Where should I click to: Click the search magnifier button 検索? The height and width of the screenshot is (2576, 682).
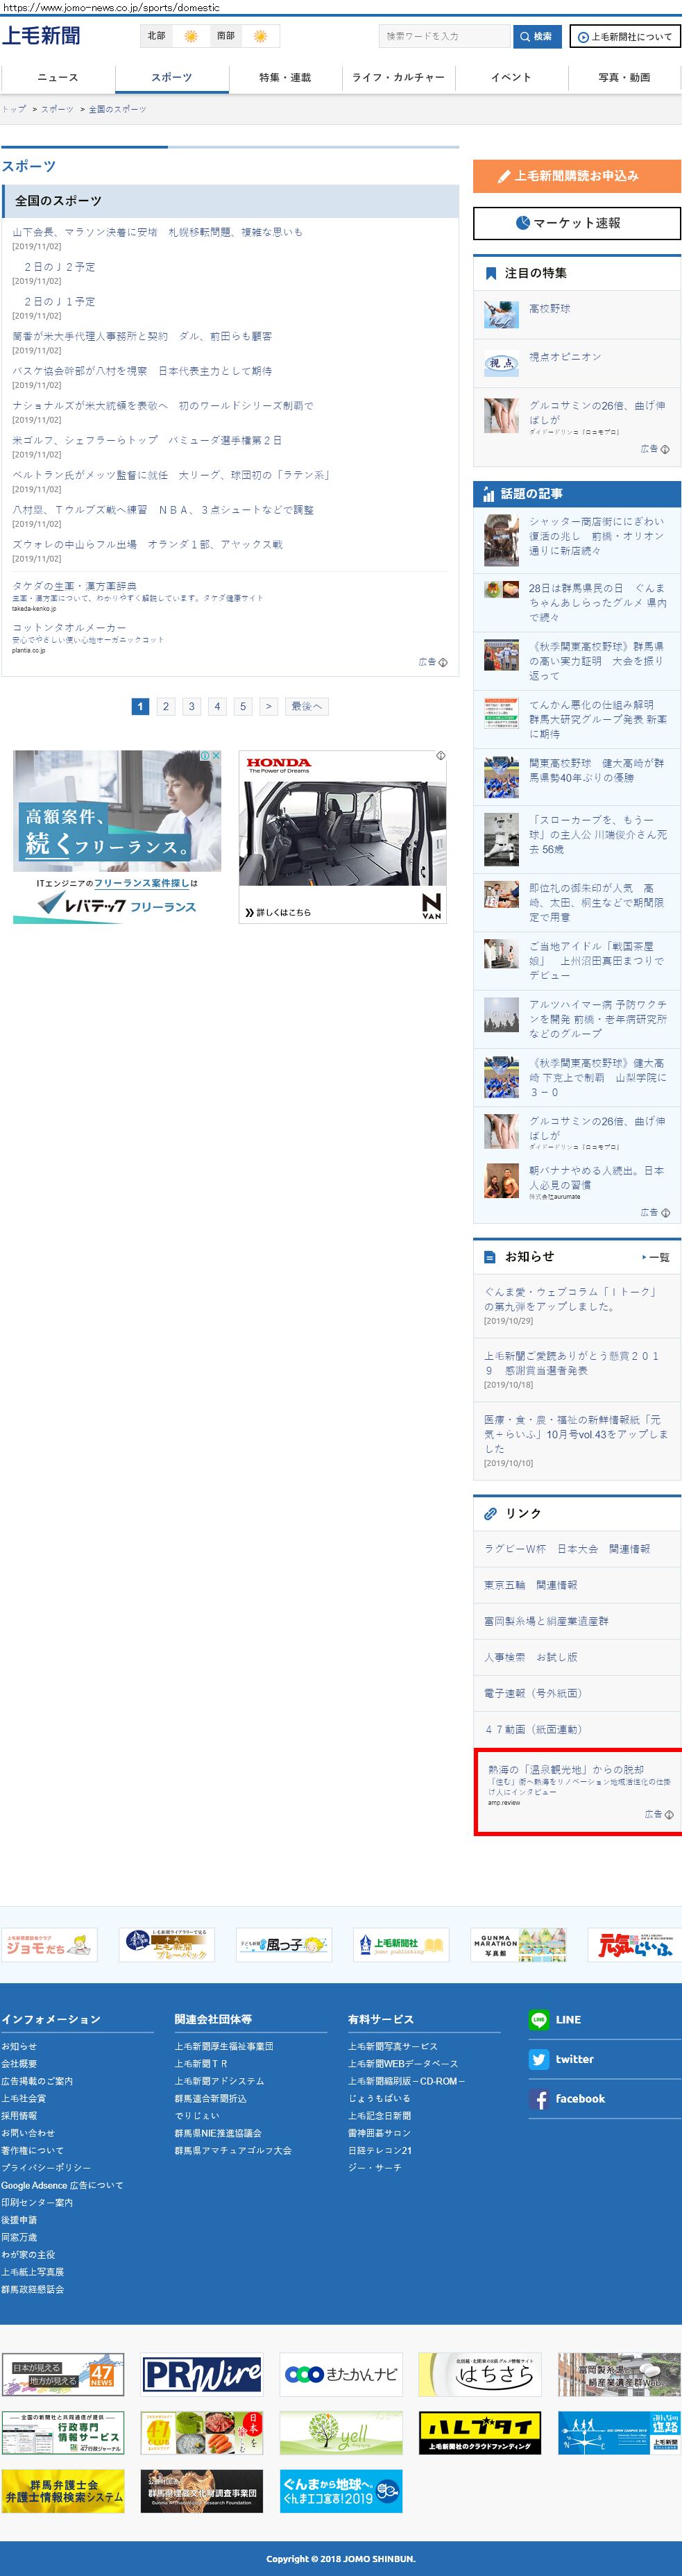(x=537, y=36)
